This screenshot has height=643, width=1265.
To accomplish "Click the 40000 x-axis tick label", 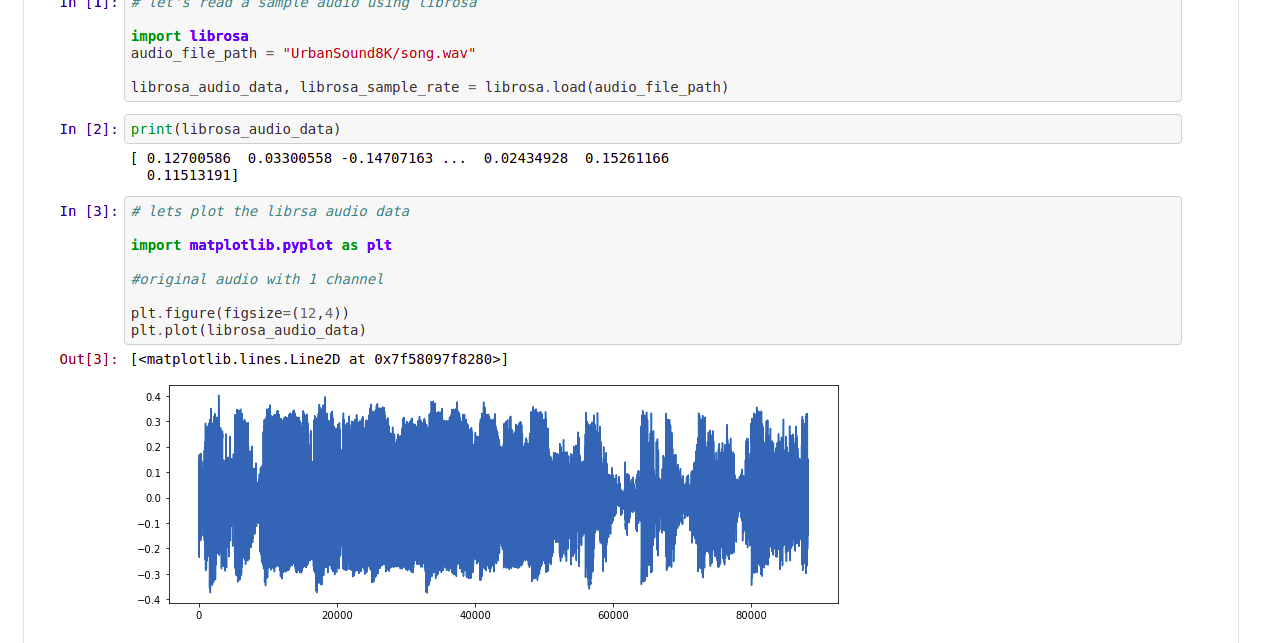I will point(476,615).
